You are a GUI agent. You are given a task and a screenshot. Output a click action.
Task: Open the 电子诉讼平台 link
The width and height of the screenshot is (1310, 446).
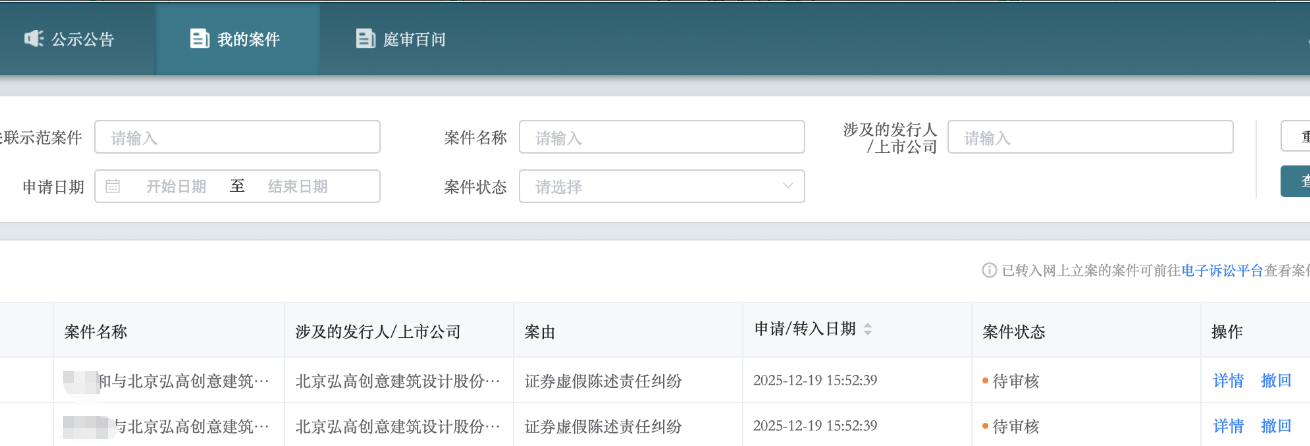1222,270
